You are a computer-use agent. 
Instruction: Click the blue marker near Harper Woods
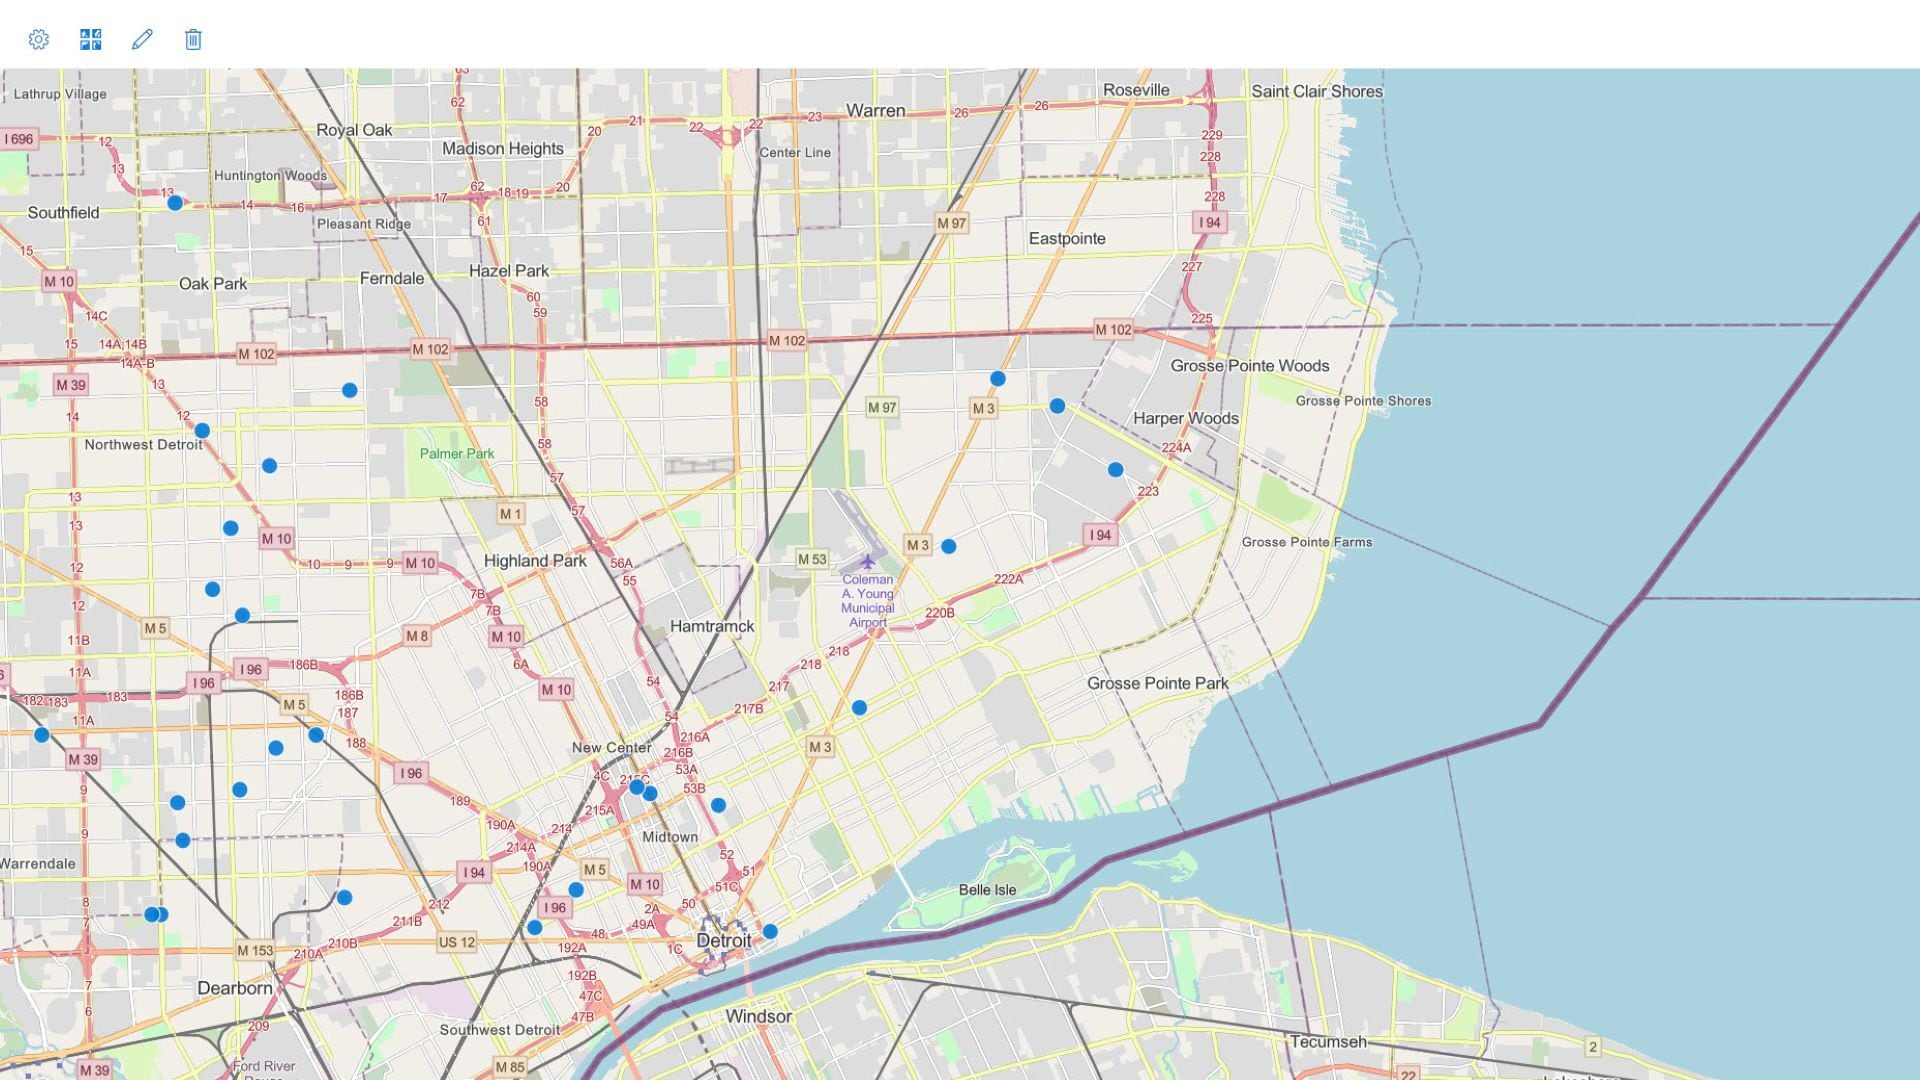click(x=1116, y=467)
